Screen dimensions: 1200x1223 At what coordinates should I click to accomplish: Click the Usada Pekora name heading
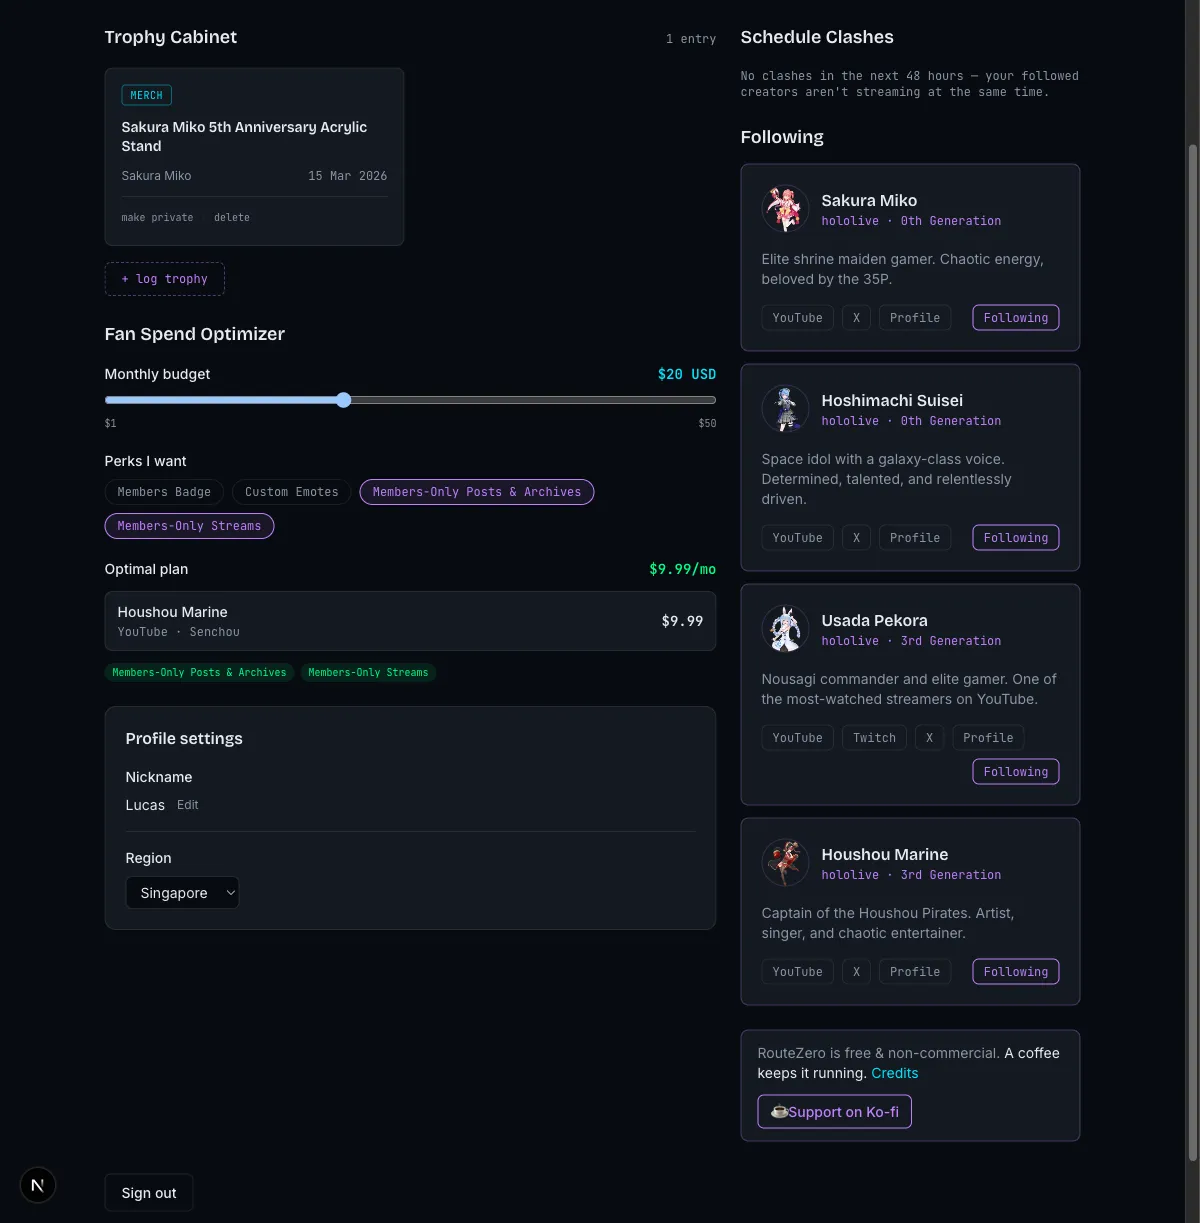[875, 620]
